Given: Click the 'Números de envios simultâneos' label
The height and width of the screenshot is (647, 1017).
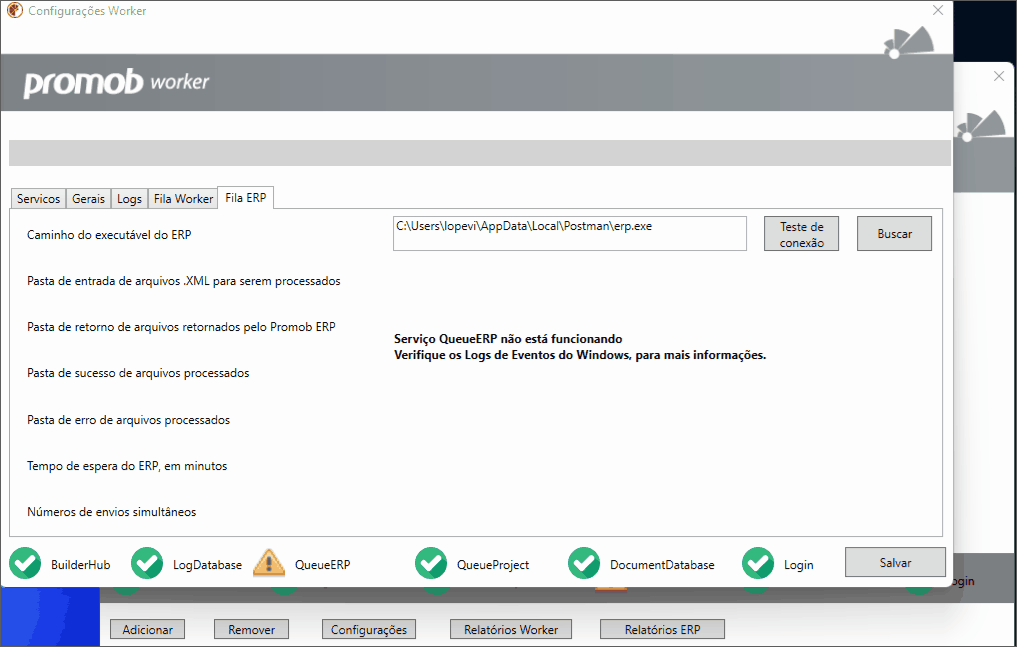Looking at the screenshot, I should pyautogui.click(x=112, y=512).
